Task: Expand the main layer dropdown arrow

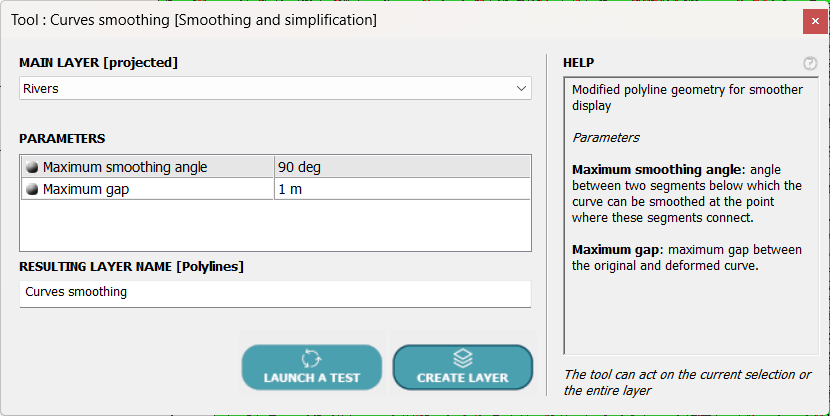Action: click(x=521, y=89)
